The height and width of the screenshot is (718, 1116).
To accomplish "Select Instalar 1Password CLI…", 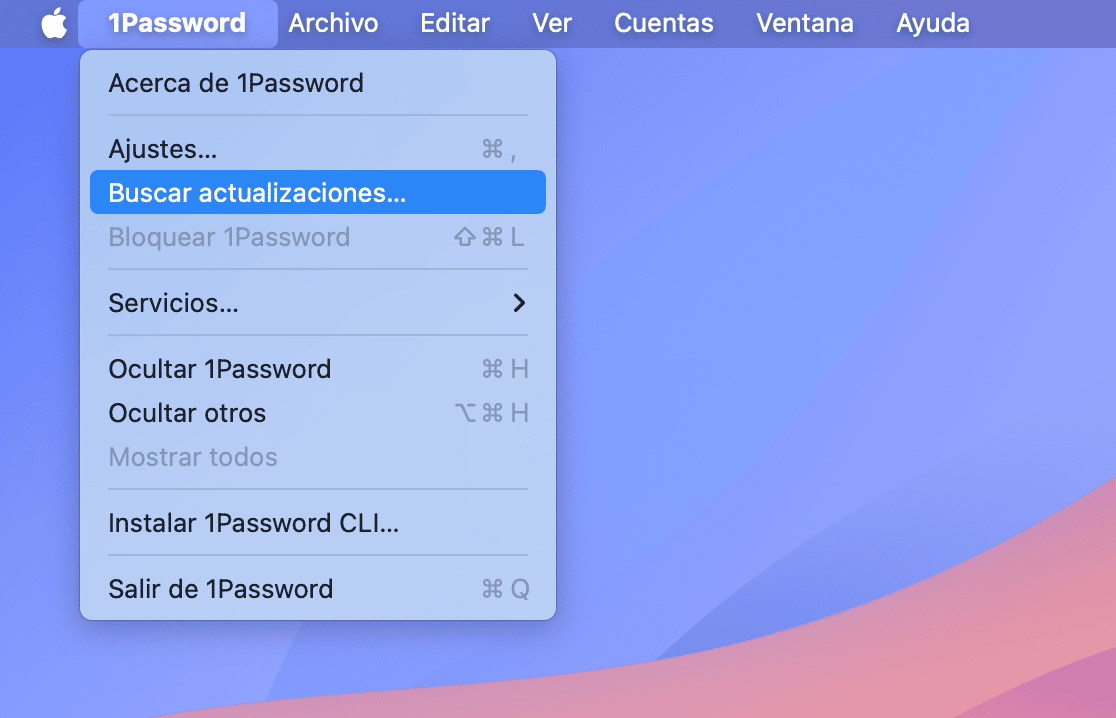I will (x=254, y=523).
